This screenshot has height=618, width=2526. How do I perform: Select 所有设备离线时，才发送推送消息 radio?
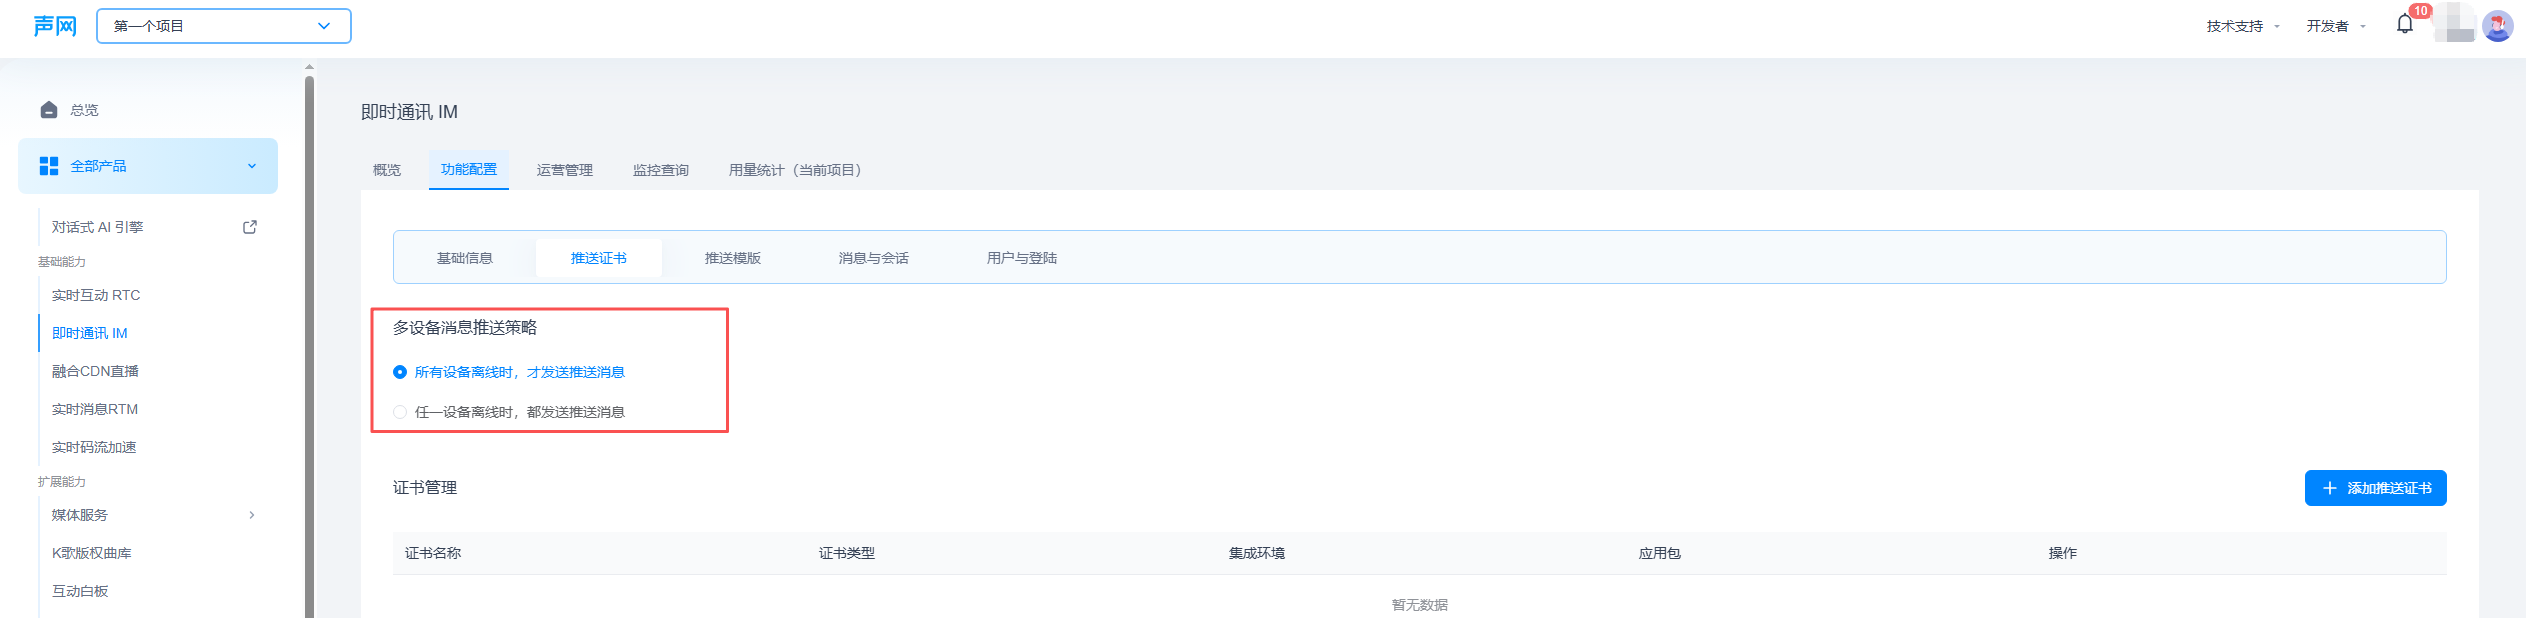tap(400, 372)
